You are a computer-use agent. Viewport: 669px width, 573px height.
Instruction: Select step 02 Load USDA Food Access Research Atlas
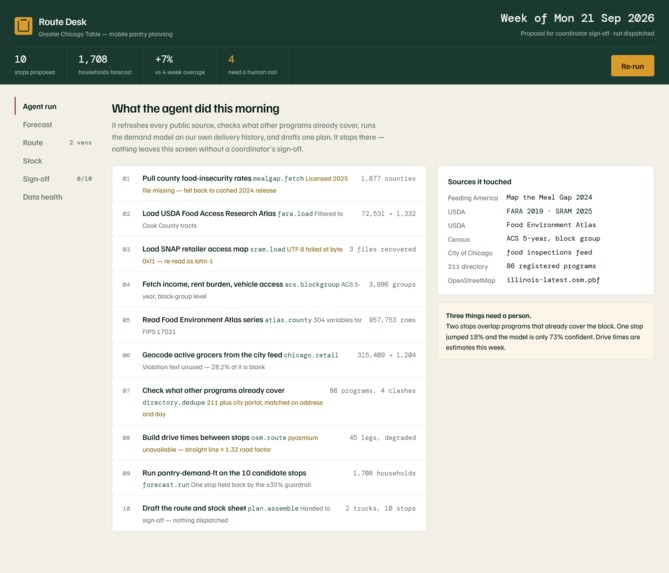pos(269,219)
